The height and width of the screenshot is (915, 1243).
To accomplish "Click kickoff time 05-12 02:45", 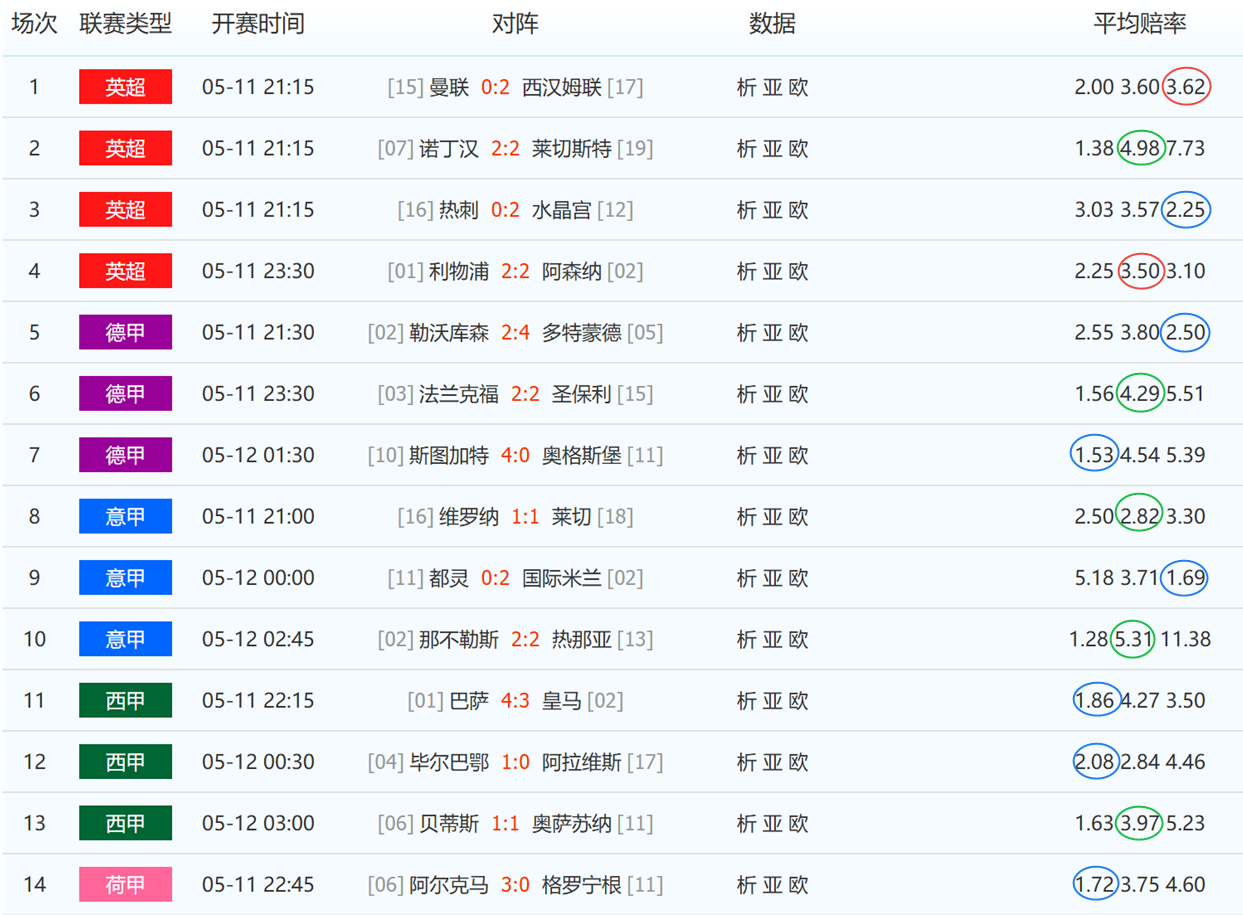I will (258, 640).
